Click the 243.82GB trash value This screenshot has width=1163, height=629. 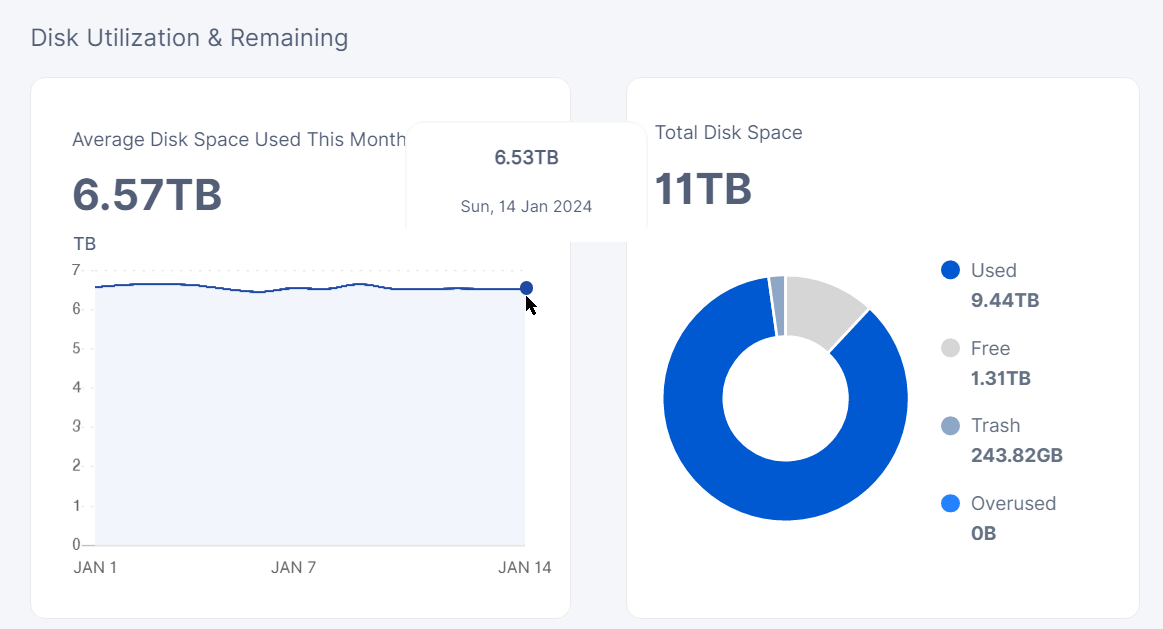pos(1016,456)
